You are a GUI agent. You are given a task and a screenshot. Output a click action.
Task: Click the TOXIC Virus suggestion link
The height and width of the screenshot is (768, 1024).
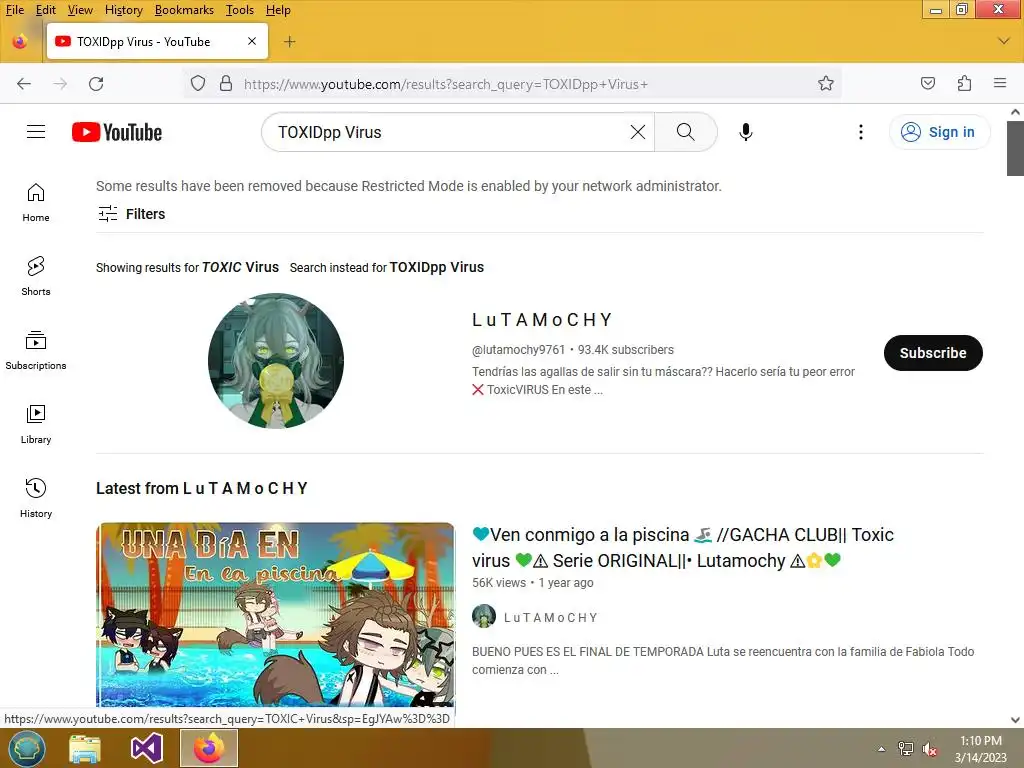click(240, 267)
